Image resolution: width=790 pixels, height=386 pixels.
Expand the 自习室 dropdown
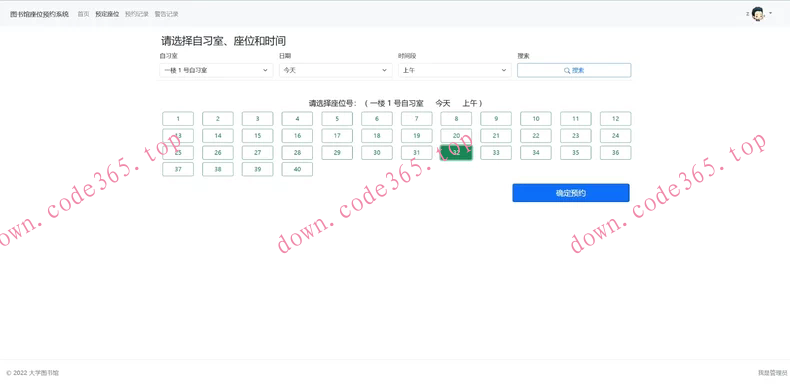click(216, 71)
